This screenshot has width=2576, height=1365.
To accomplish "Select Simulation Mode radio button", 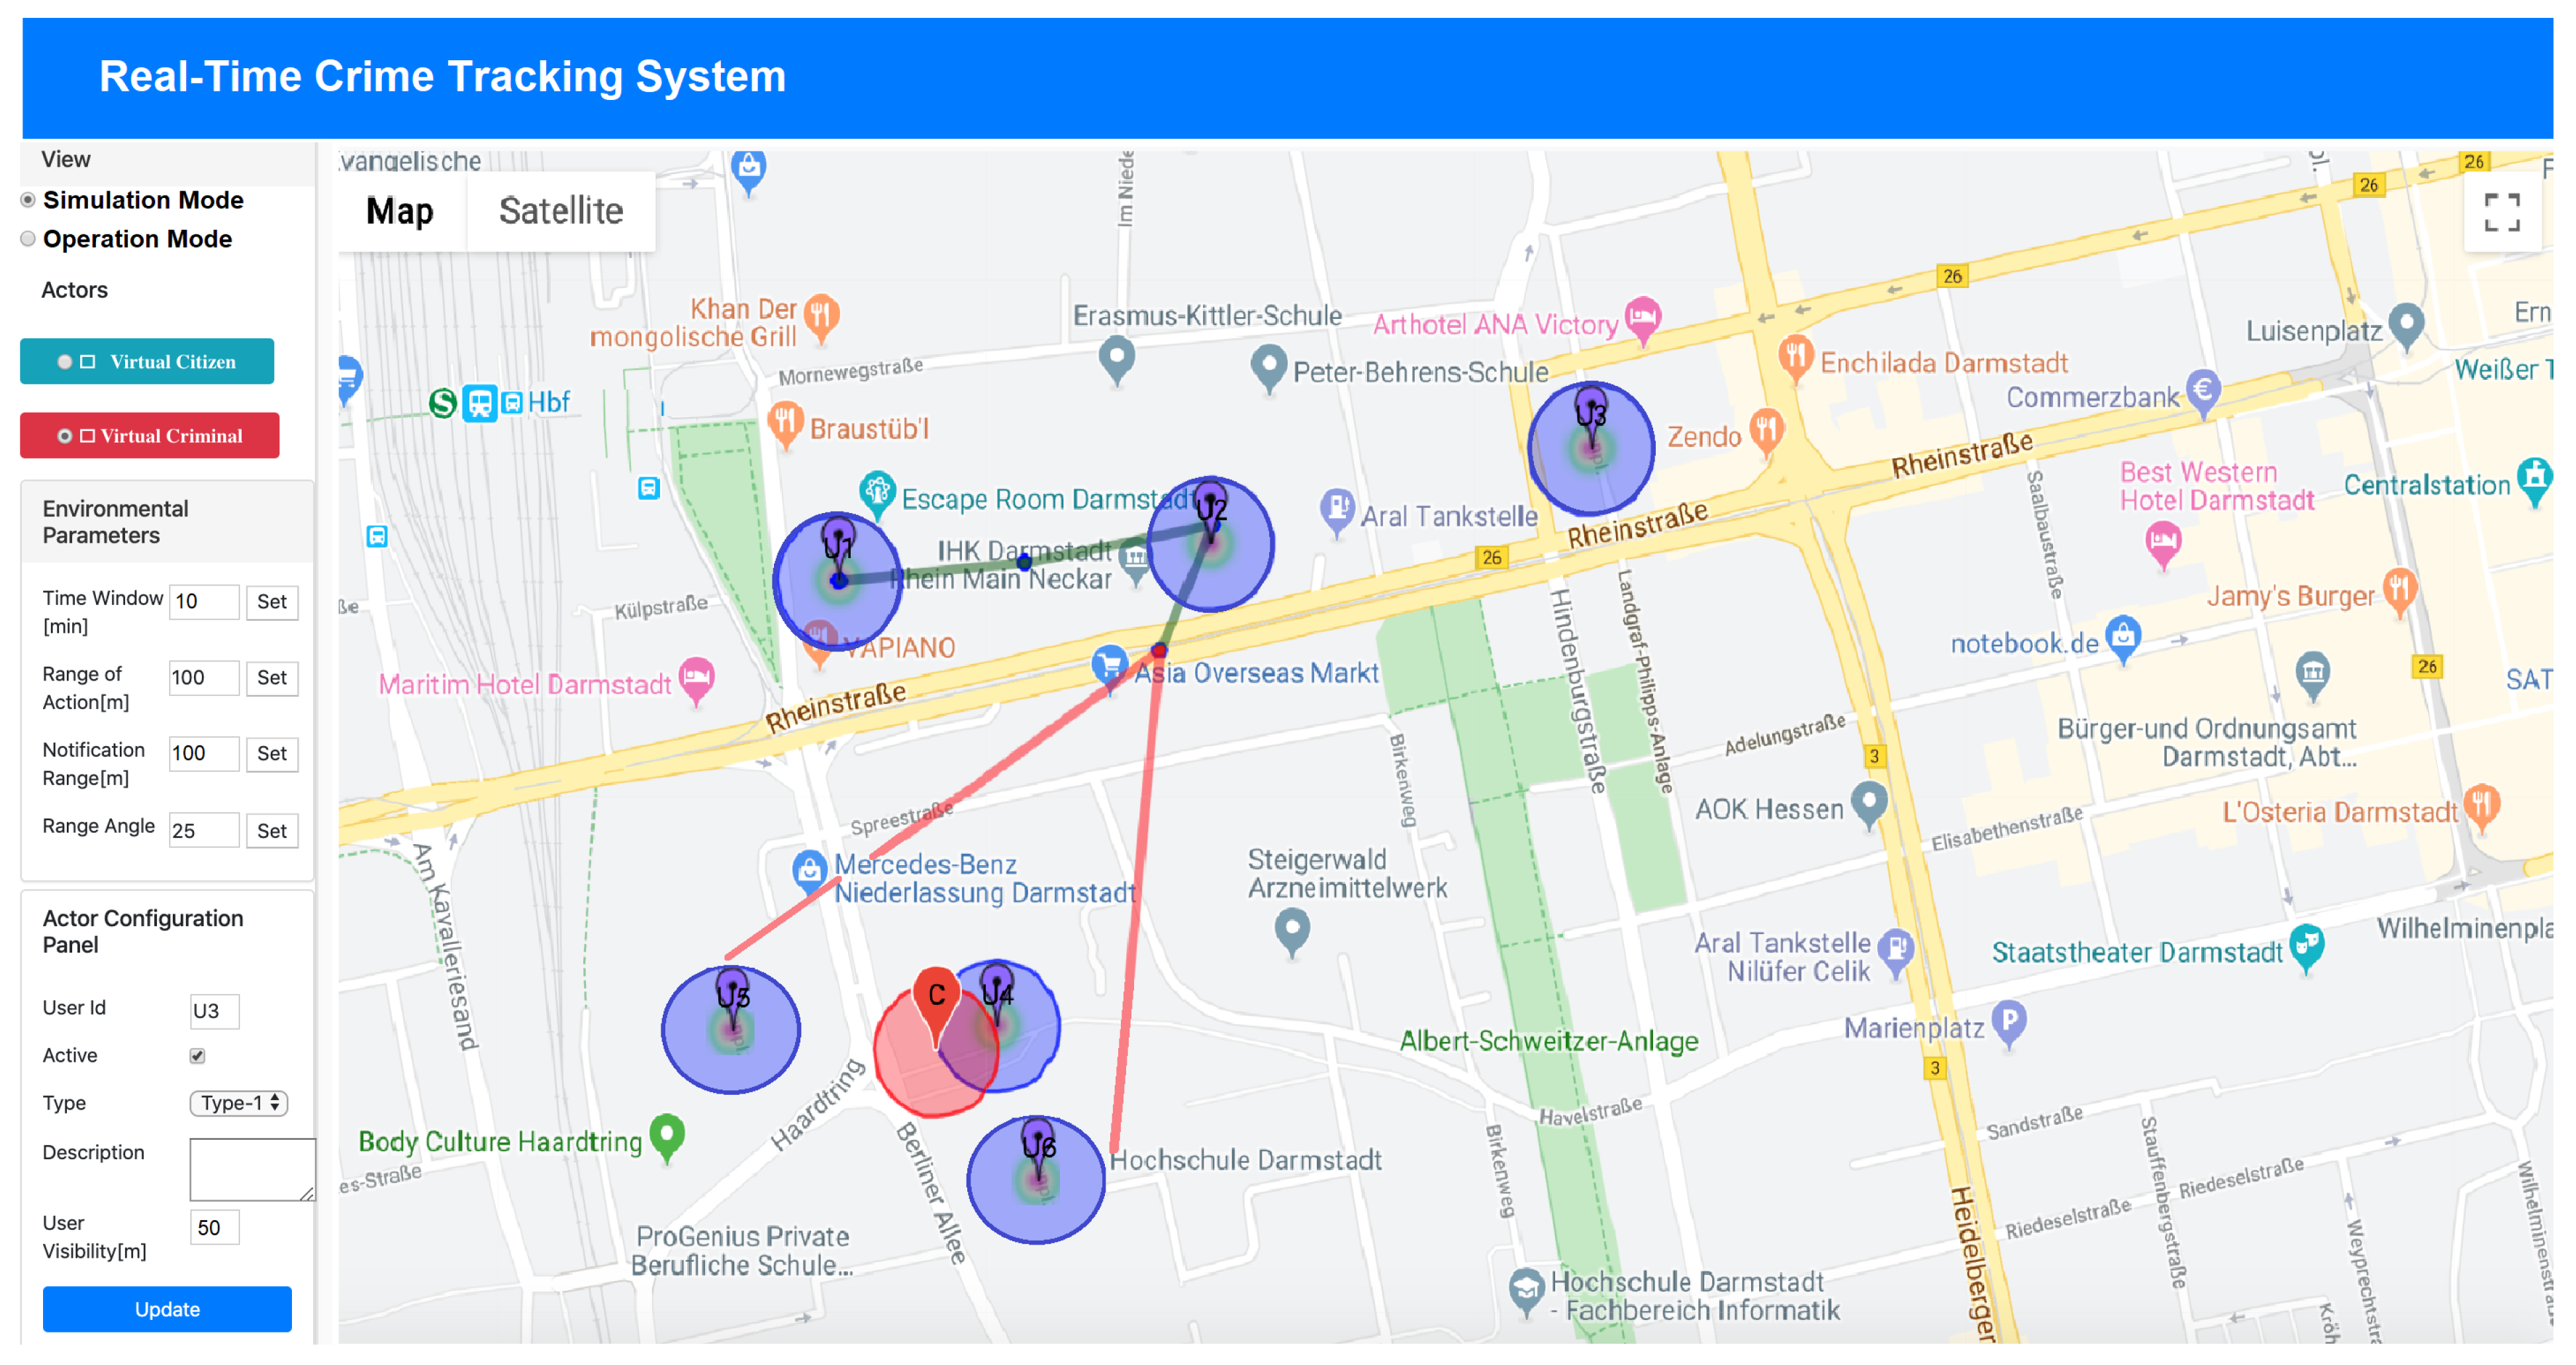I will 28,200.
